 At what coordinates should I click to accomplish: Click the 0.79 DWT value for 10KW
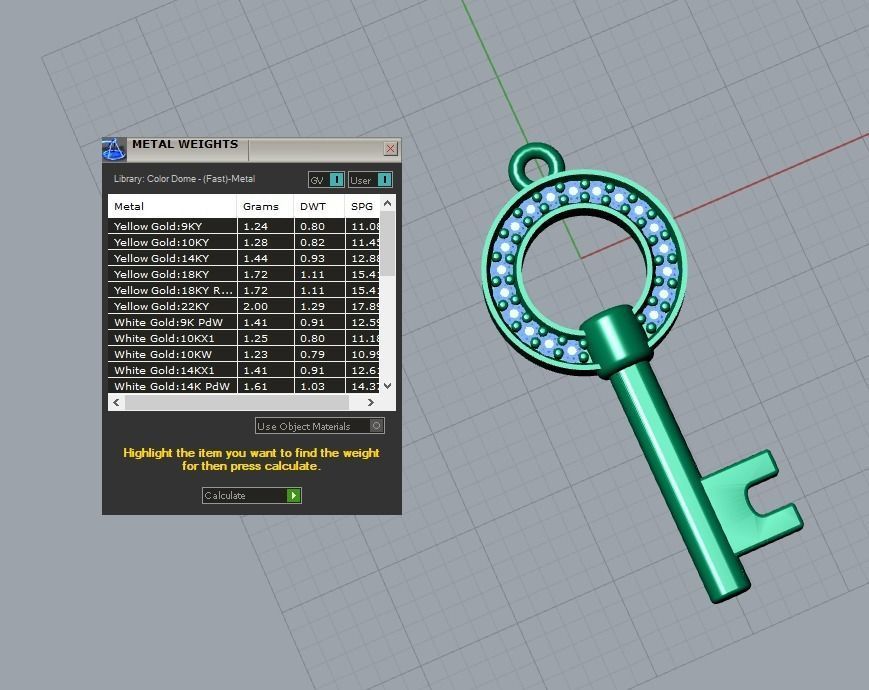(313, 355)
